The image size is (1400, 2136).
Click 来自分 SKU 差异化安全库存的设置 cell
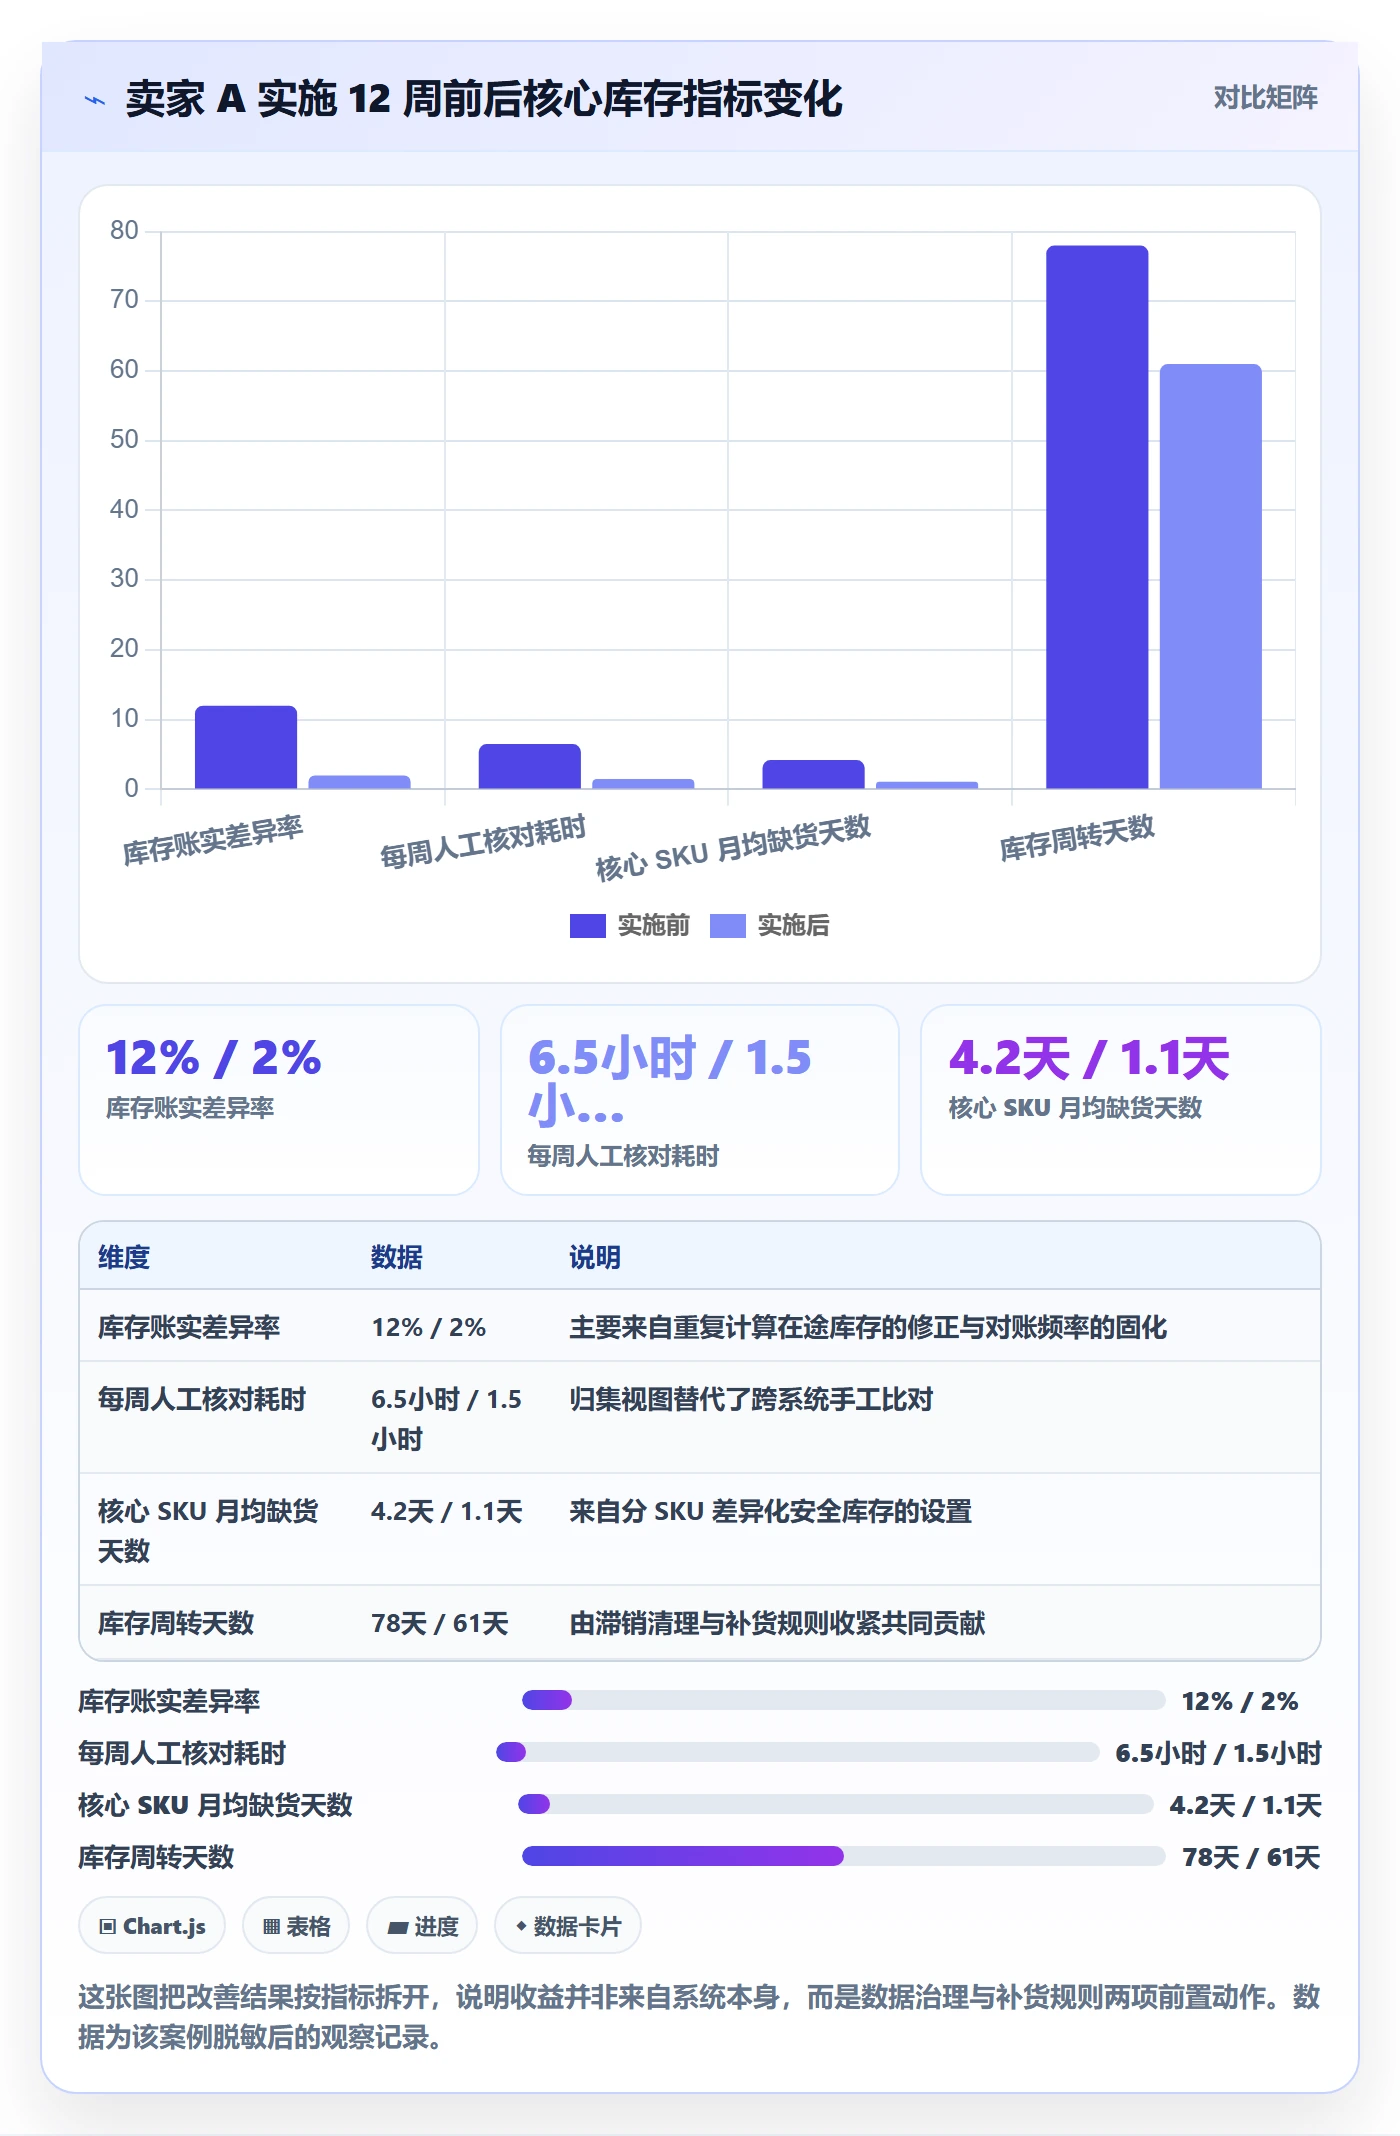[x=771, y=1511]
